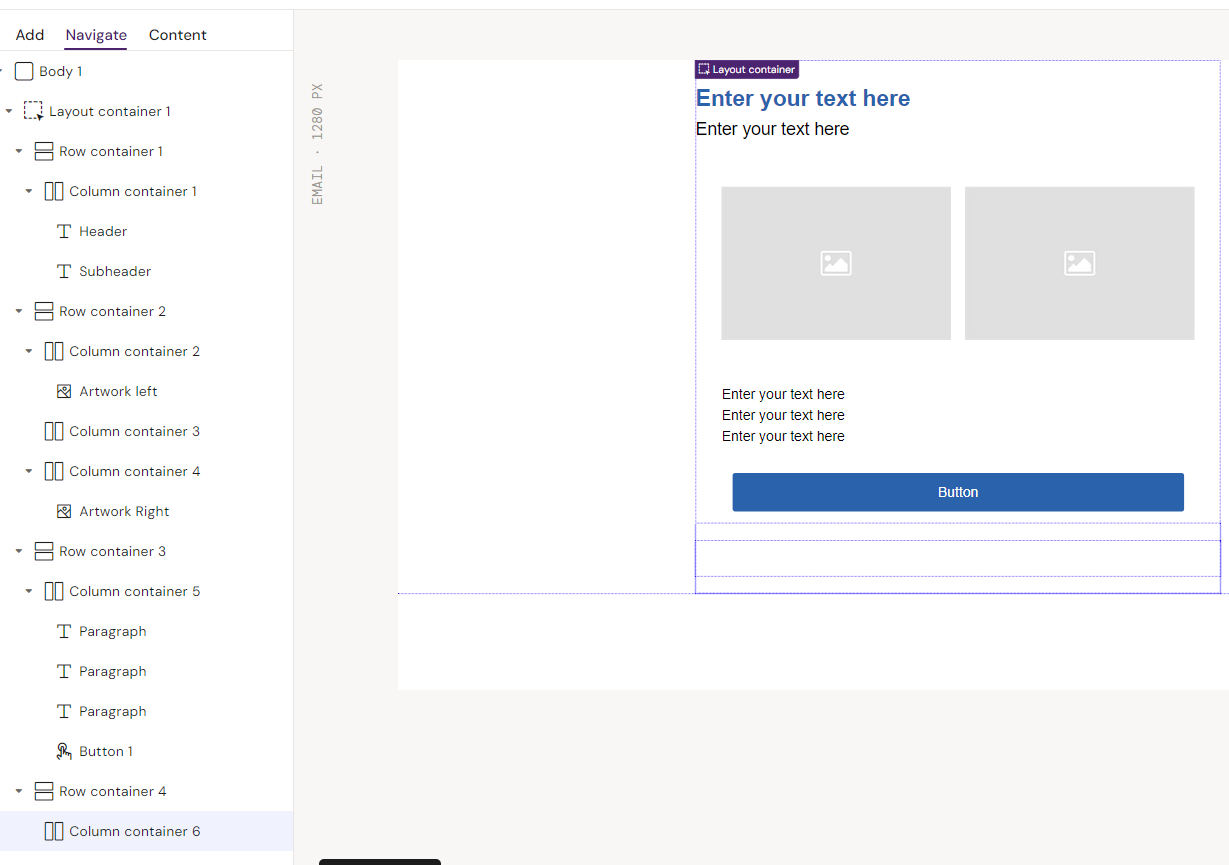Collapse the Layout container 1 tree node
Screen dimensions: 1229x865
pyautogui.click(x=9, y=111)
